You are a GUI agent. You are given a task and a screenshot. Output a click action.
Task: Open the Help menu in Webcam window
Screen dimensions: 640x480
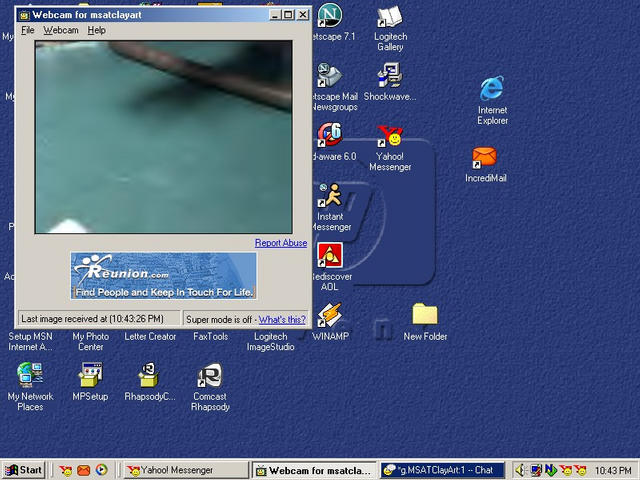pos(96,30)
